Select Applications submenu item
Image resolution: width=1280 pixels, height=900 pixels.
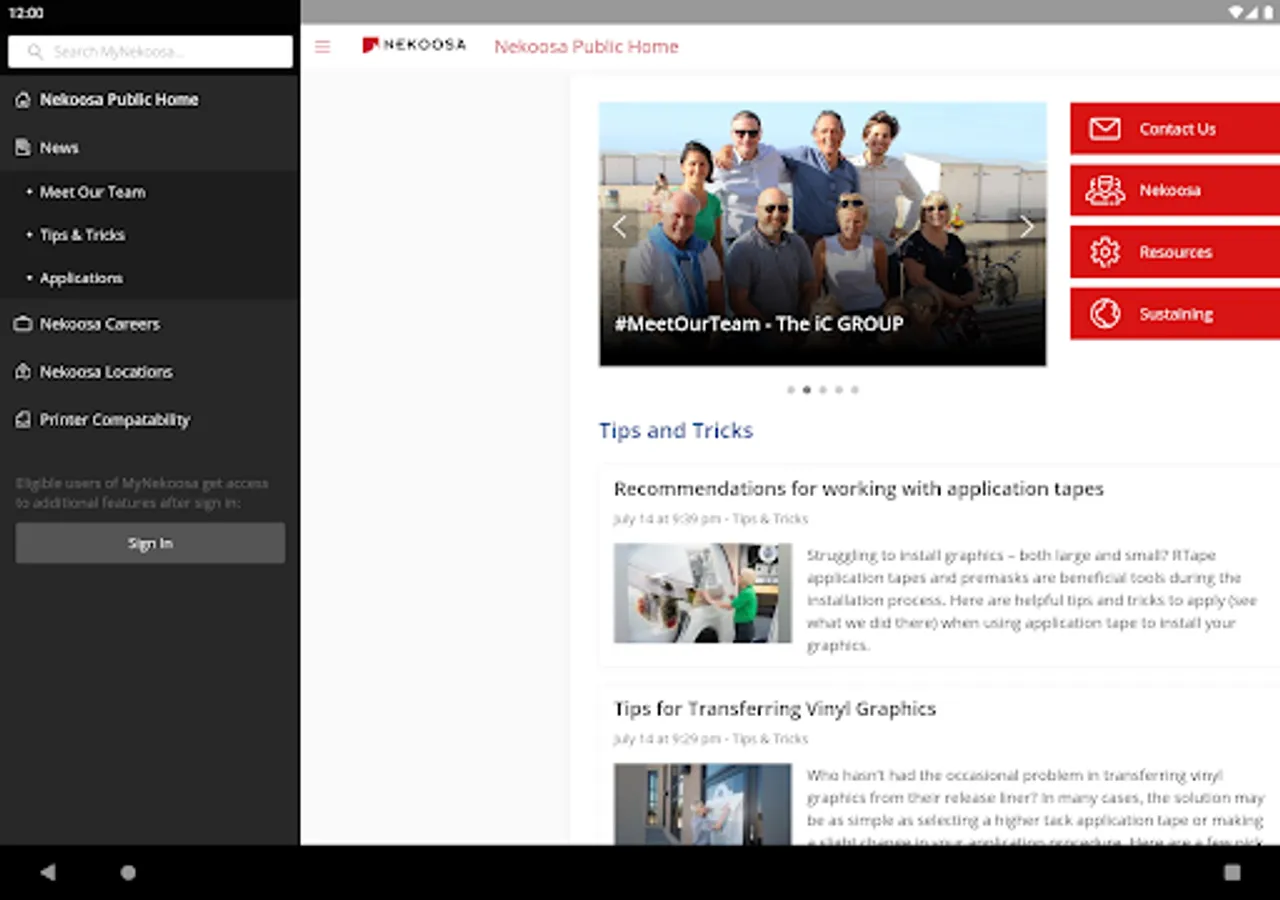coord(150,278)
